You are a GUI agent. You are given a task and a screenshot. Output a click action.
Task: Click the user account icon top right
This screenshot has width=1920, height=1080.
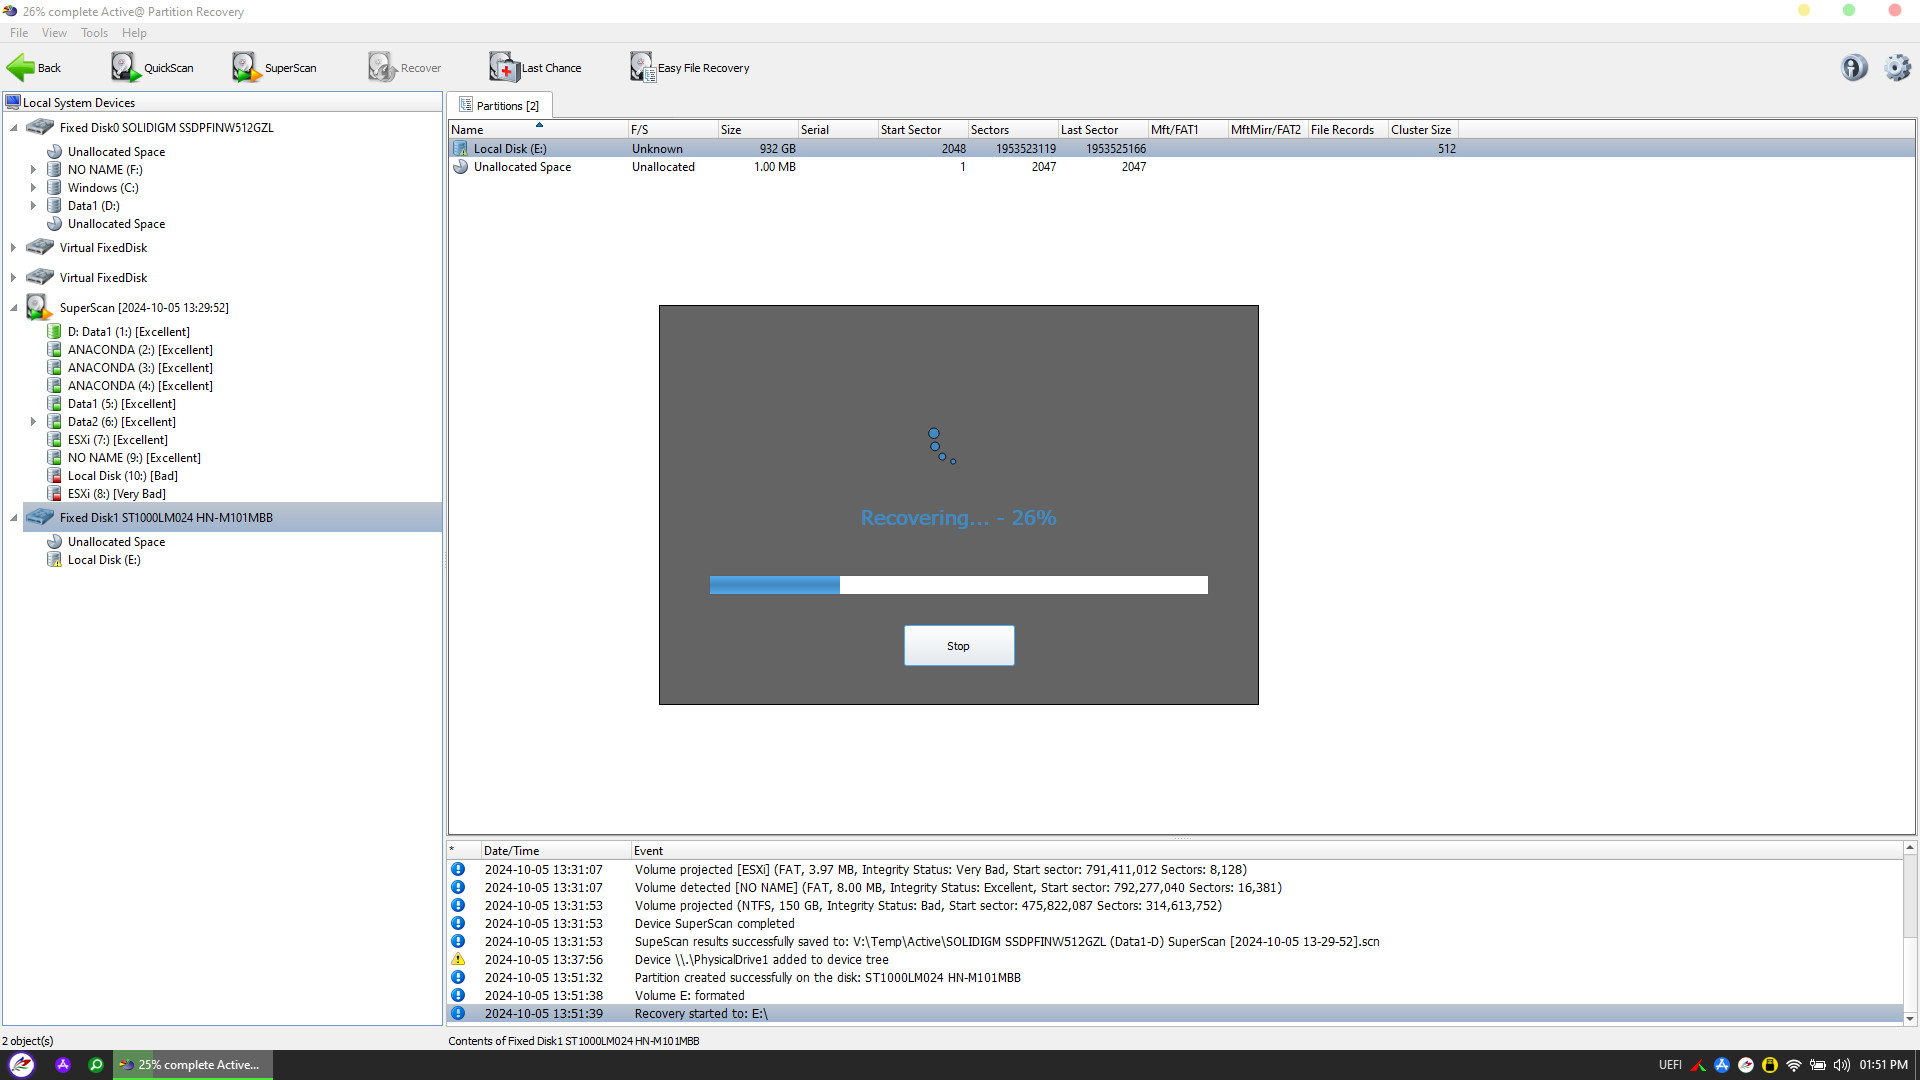(x=1853, y=67)
